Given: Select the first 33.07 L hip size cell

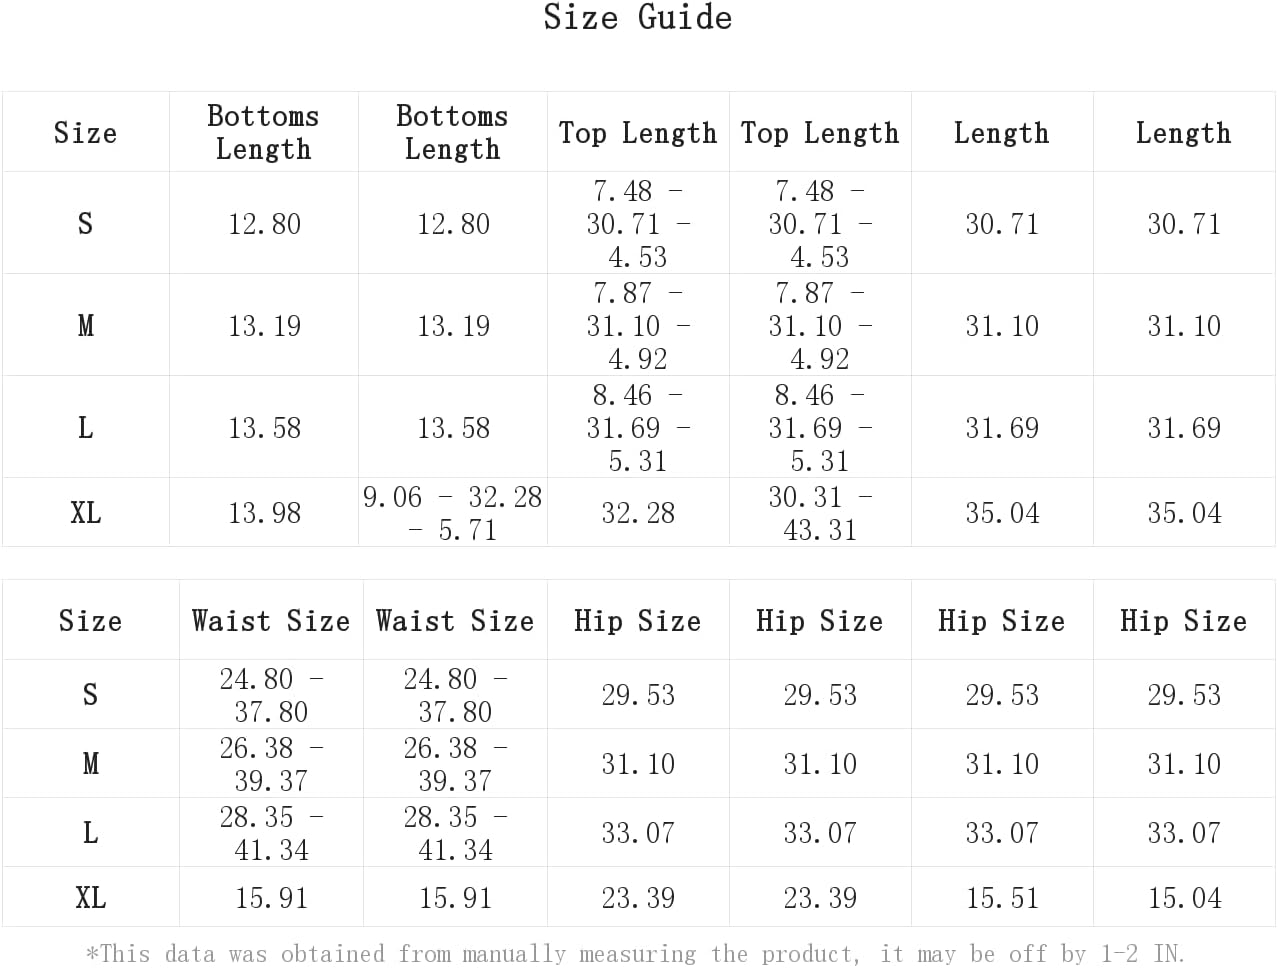Looking at the screenshot, I should point(638,833).
